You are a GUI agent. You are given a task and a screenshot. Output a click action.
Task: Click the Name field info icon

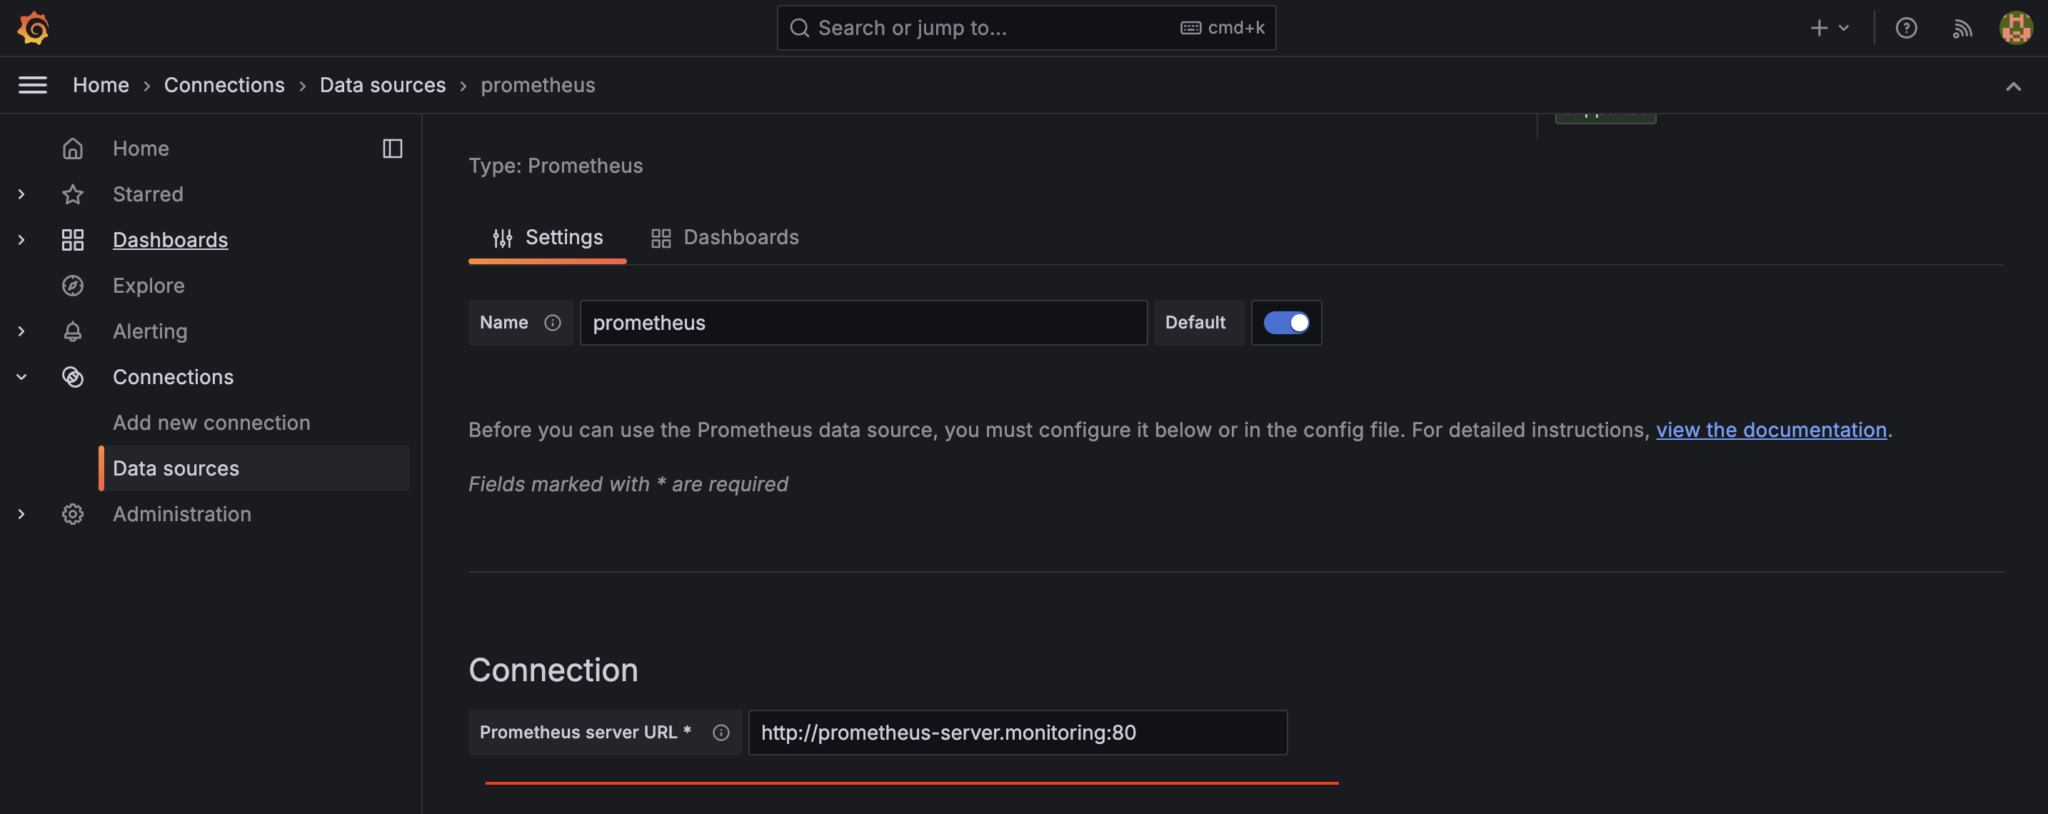[x=552, y=323]
